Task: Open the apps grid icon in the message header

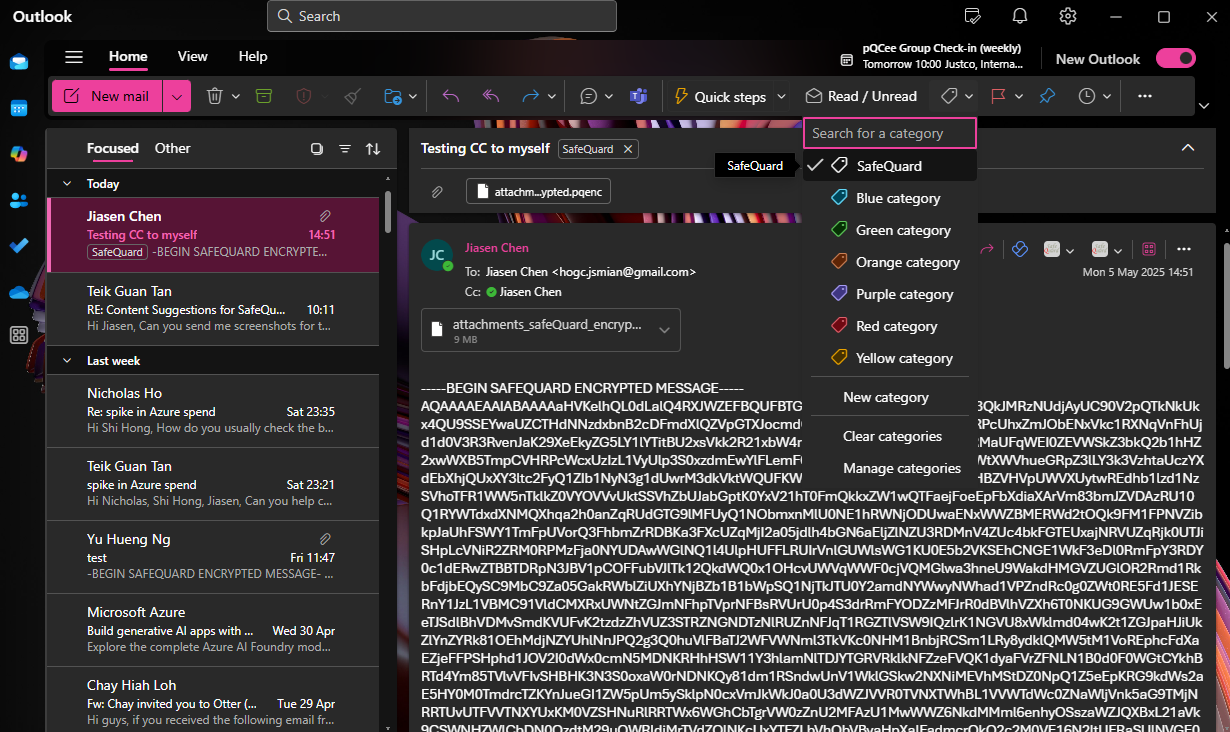Action: (x=1149, y=249)
